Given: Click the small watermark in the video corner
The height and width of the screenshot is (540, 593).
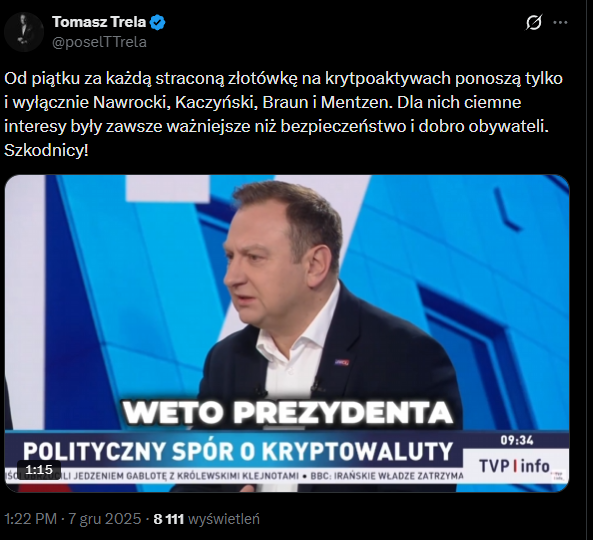Looking at the screenshot, I should (557, 475).
